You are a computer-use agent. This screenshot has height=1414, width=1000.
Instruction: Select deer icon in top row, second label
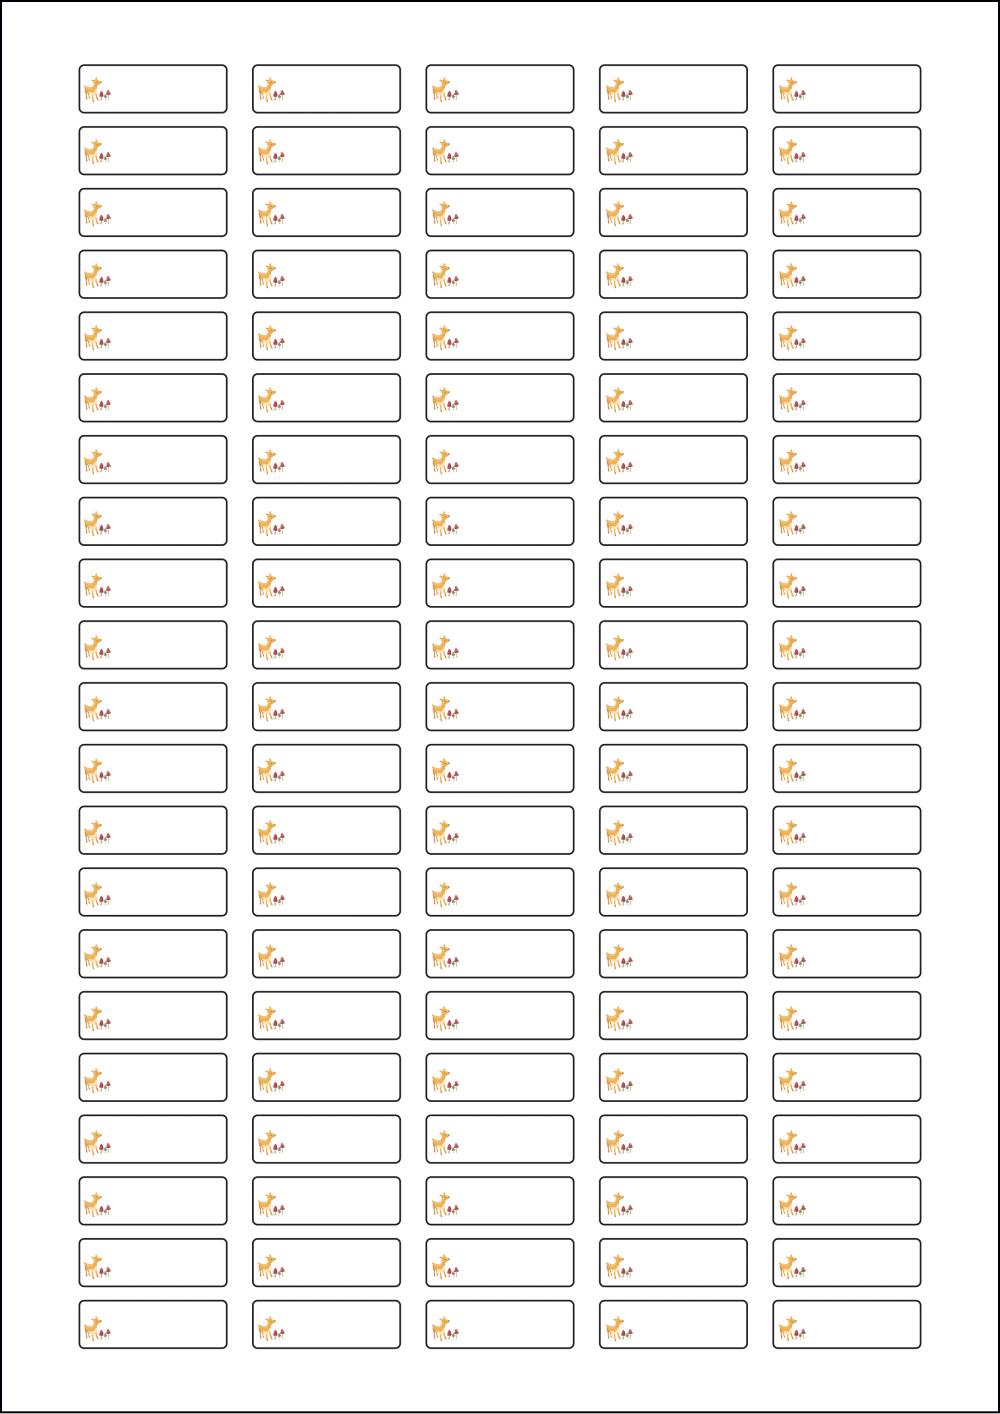pyautogui.click(x=266, y=90)
